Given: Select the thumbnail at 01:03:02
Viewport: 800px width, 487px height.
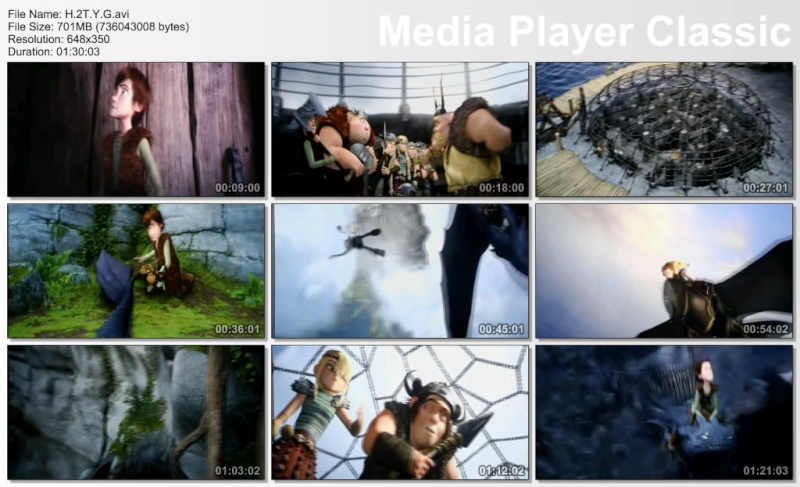Looking at the screenshot, I should click(x=136, y=413).
